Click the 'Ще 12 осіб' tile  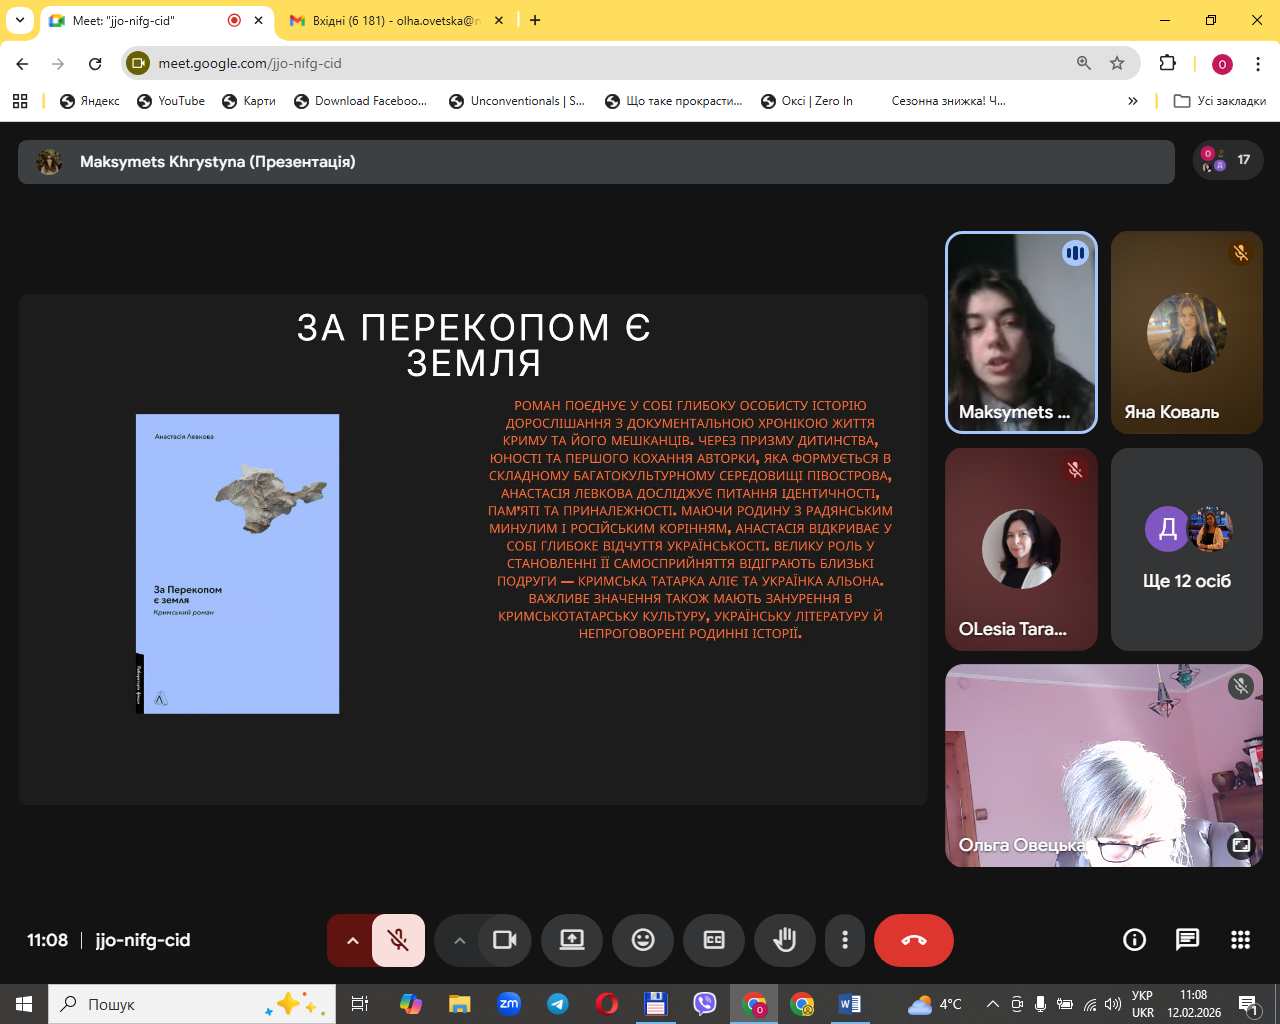point(1186,549)
